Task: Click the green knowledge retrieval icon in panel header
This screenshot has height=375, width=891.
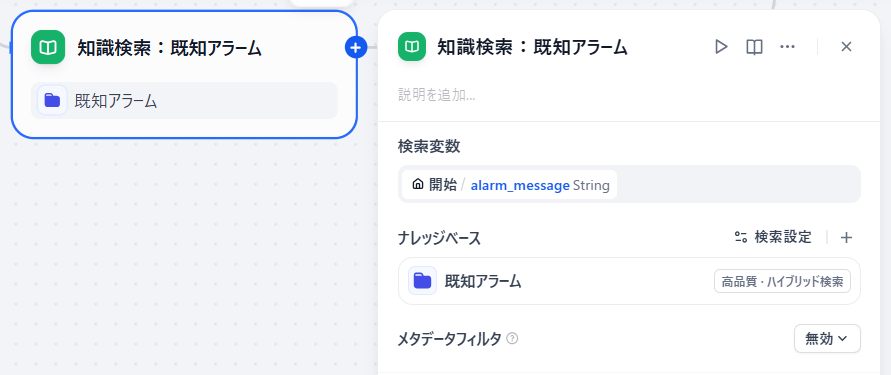Action: coord(413,47)
